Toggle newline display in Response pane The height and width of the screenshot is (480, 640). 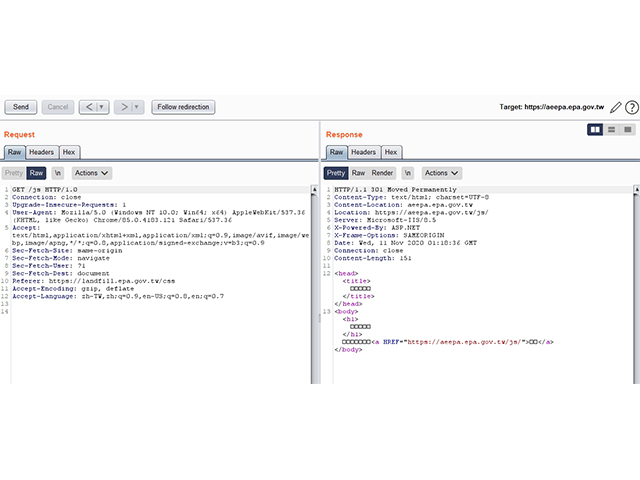coord(408,173)
